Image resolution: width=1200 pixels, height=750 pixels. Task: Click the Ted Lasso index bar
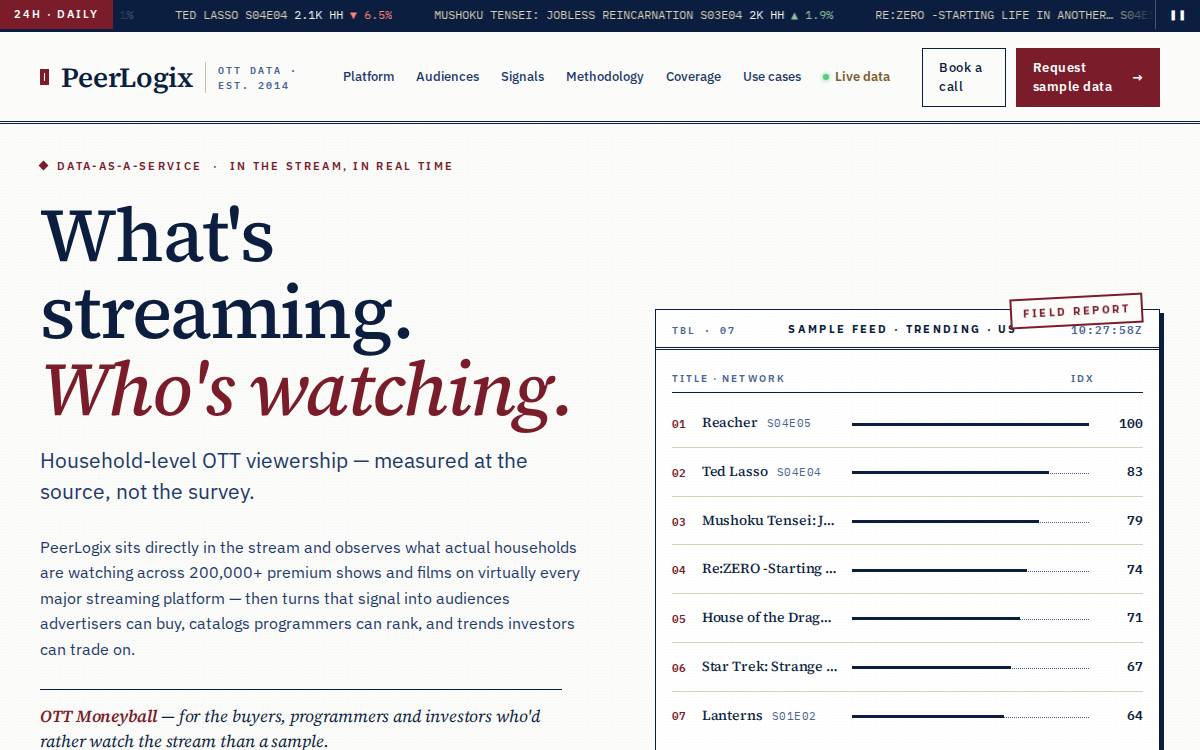point(970,473)
